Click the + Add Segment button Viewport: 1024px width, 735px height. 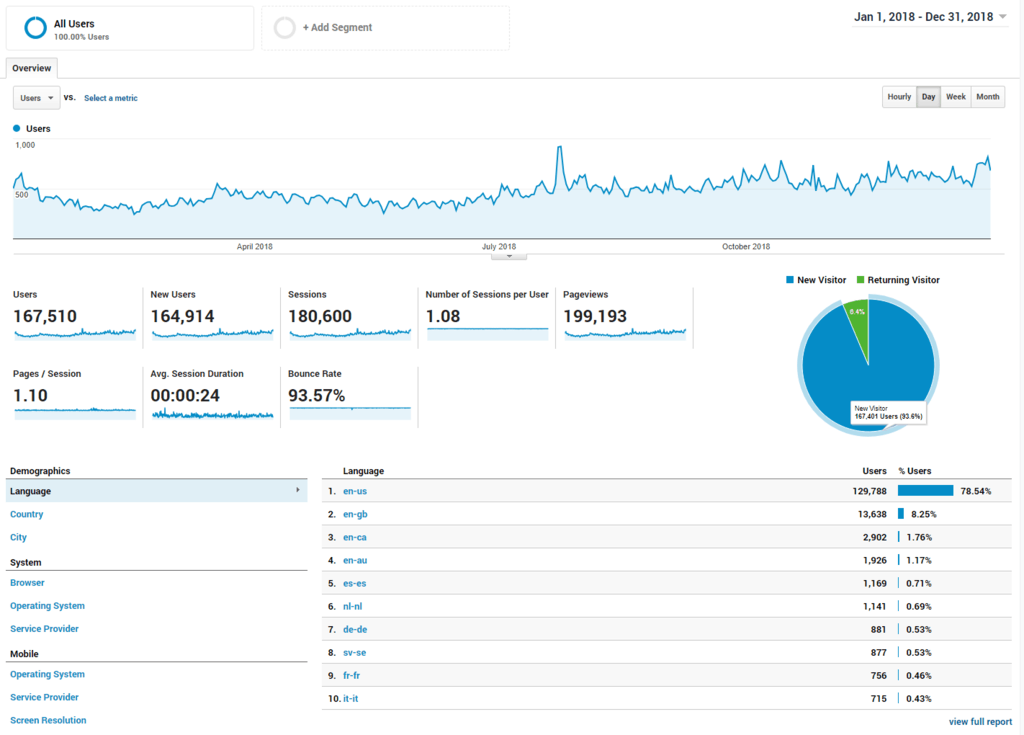tap(385, 28)
